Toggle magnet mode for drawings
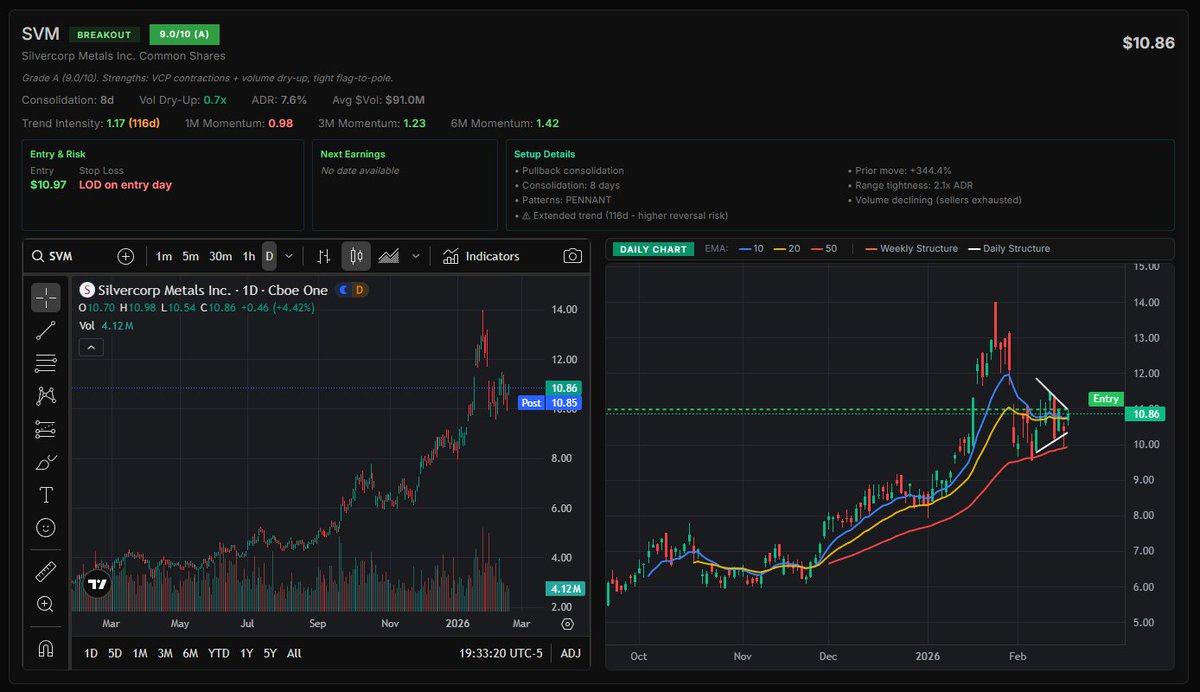This screenshot has height=692, width=1200. 46,648
